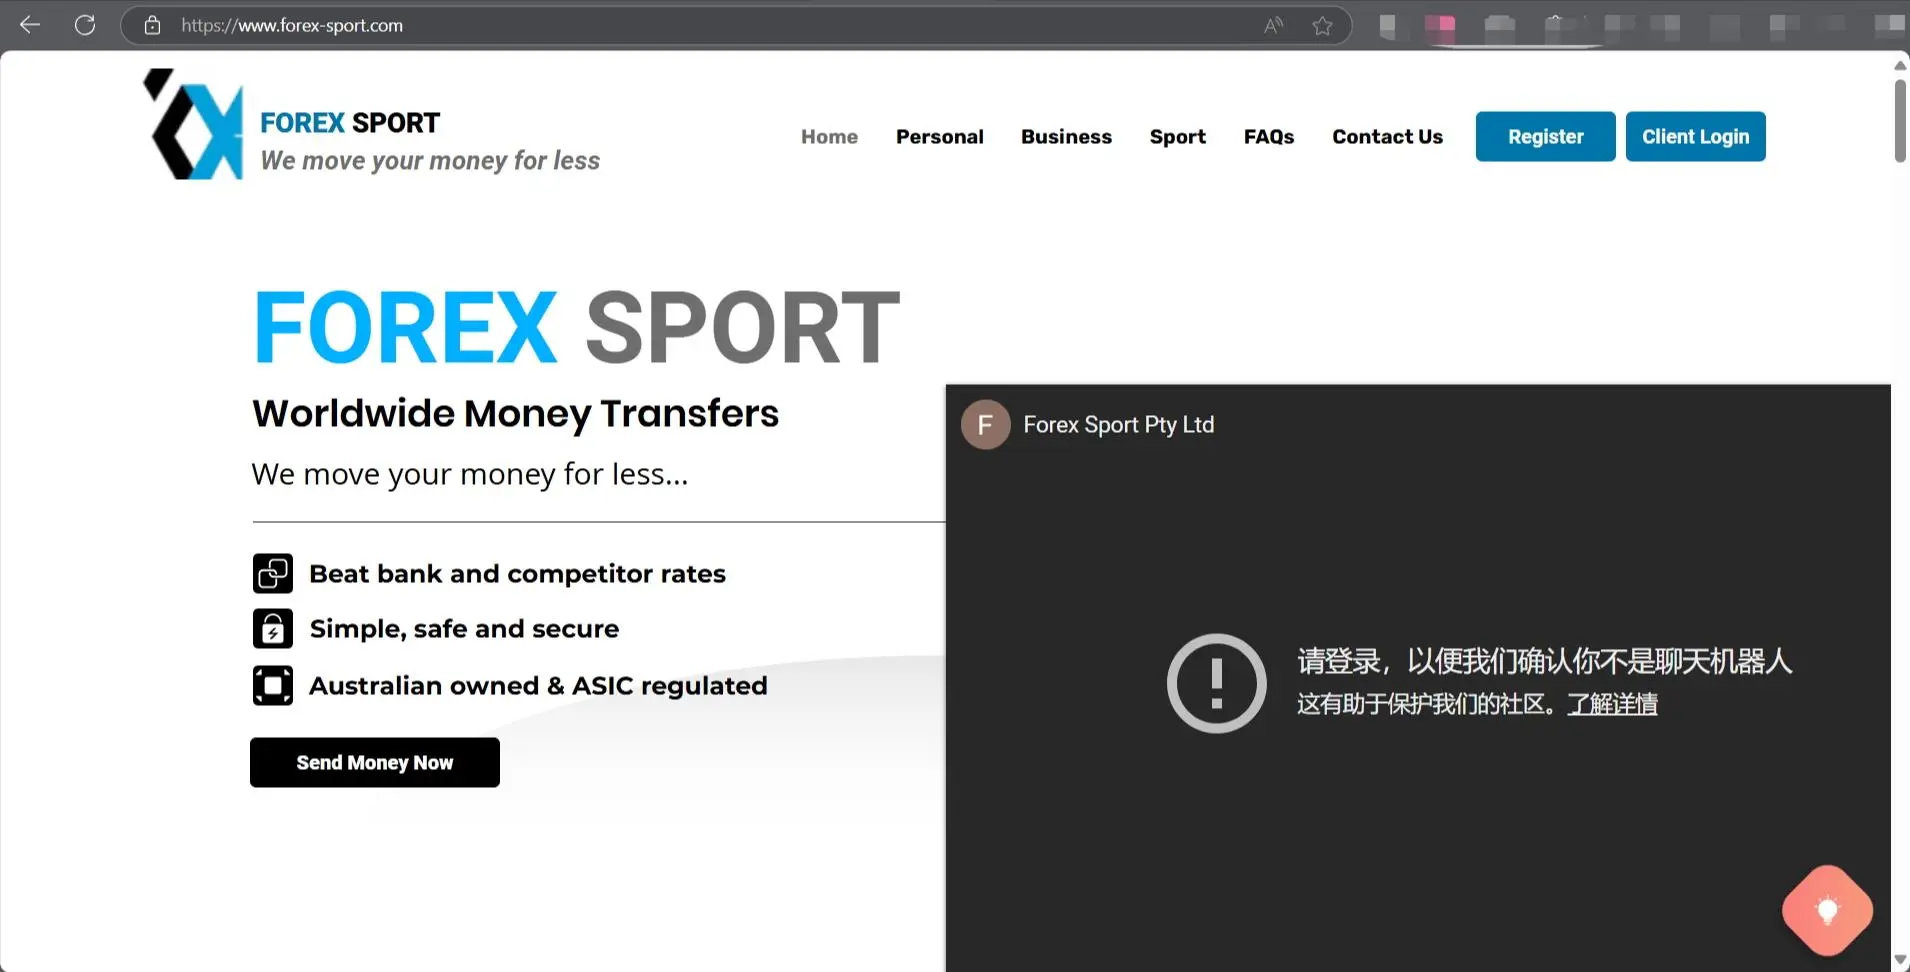This screenshot has height=972, width=1910.
Task: Click the Client Login button
Action: pos(1695,136)
